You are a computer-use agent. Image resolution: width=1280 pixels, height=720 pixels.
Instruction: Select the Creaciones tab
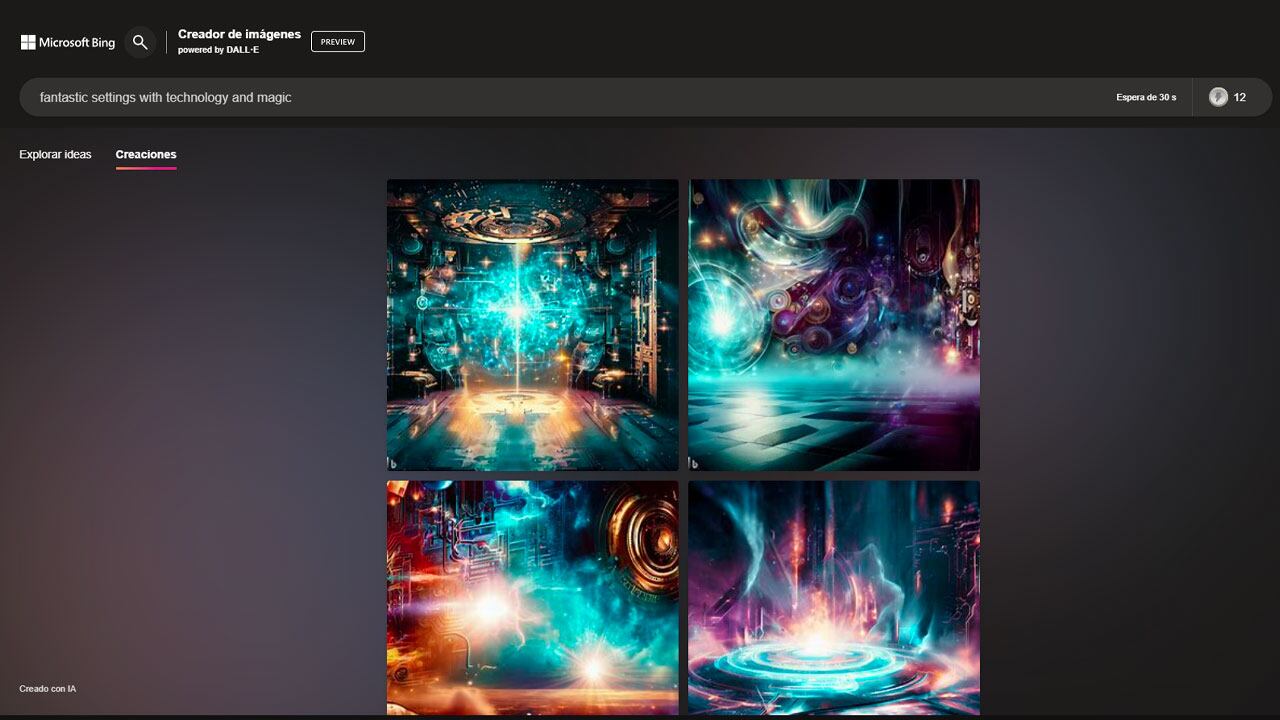tap(146, 154)
